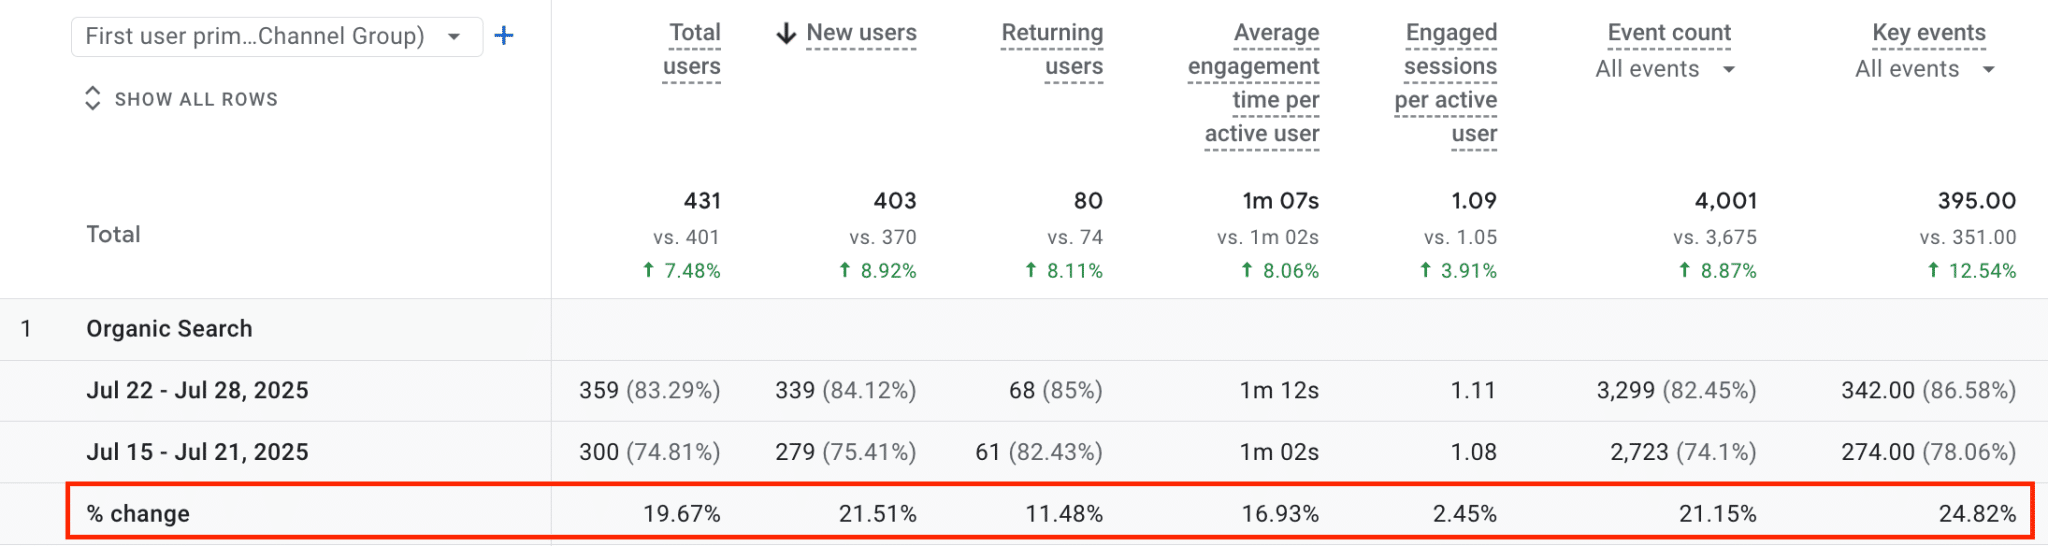Sort by the Total users column header
The height and width of the screenshot is (546, 2048).
coord(692,50)
